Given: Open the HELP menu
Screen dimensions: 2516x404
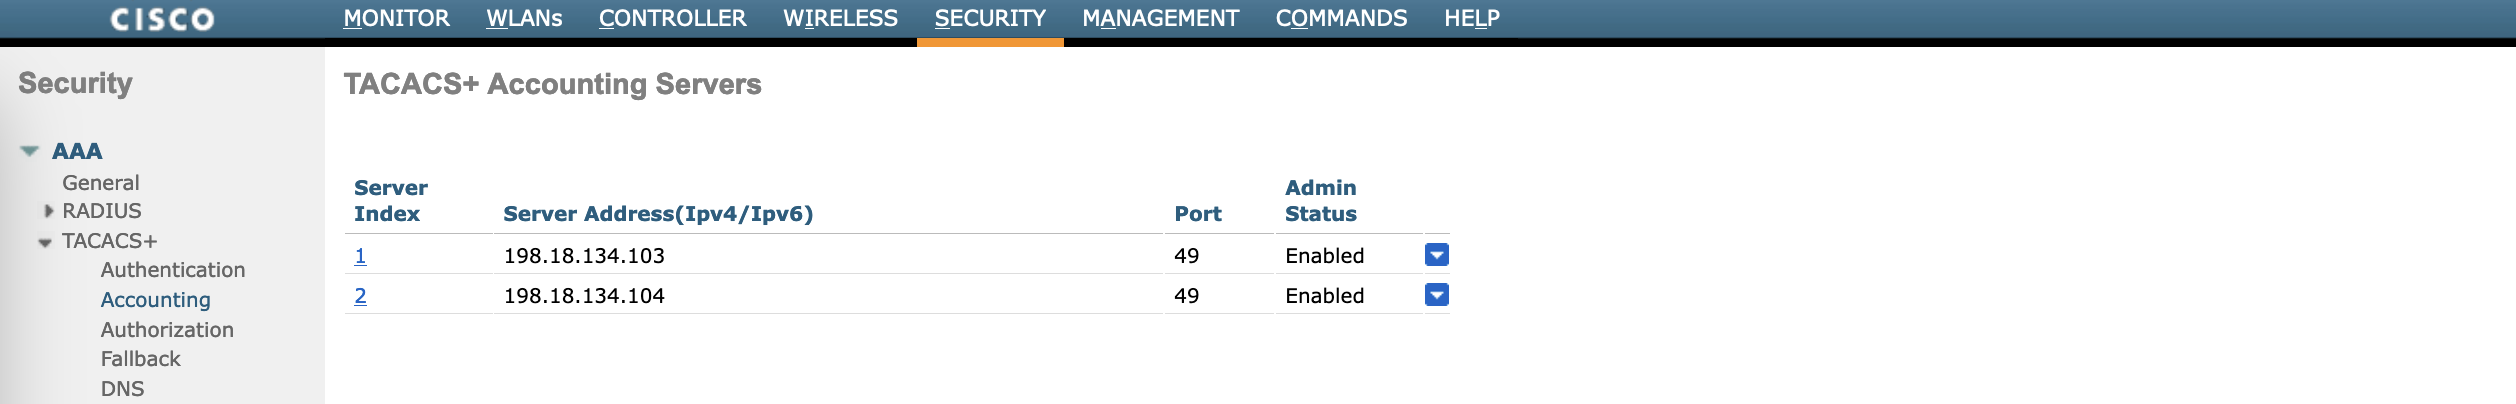Looking at the screenshot, I should coord(1471,19).
